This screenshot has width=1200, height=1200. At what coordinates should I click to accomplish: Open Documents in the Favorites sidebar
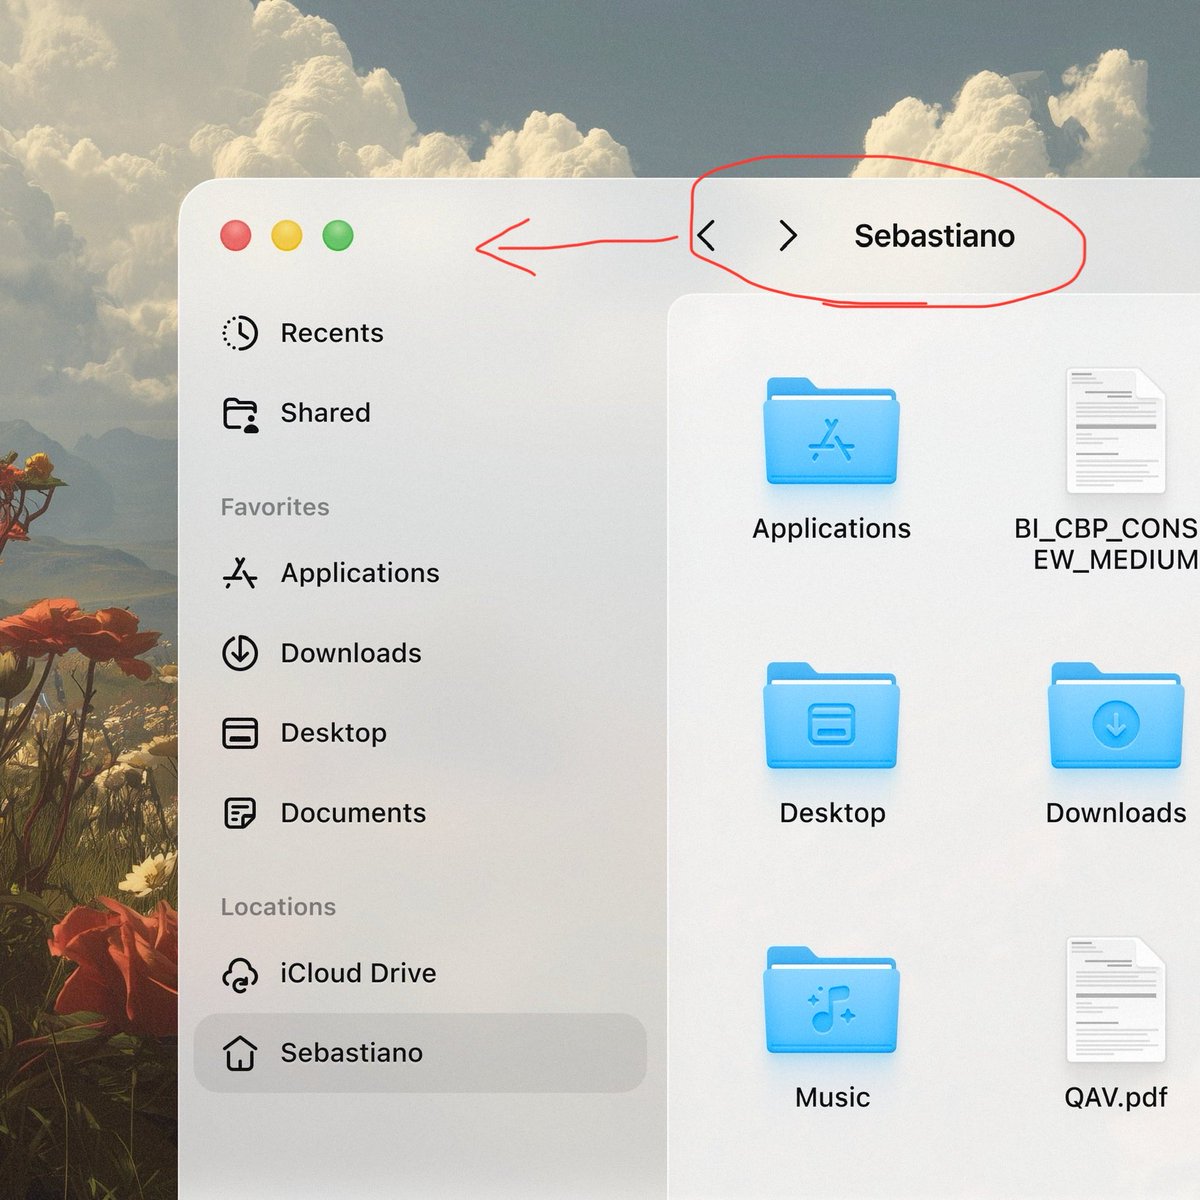(x=420, y=813)
